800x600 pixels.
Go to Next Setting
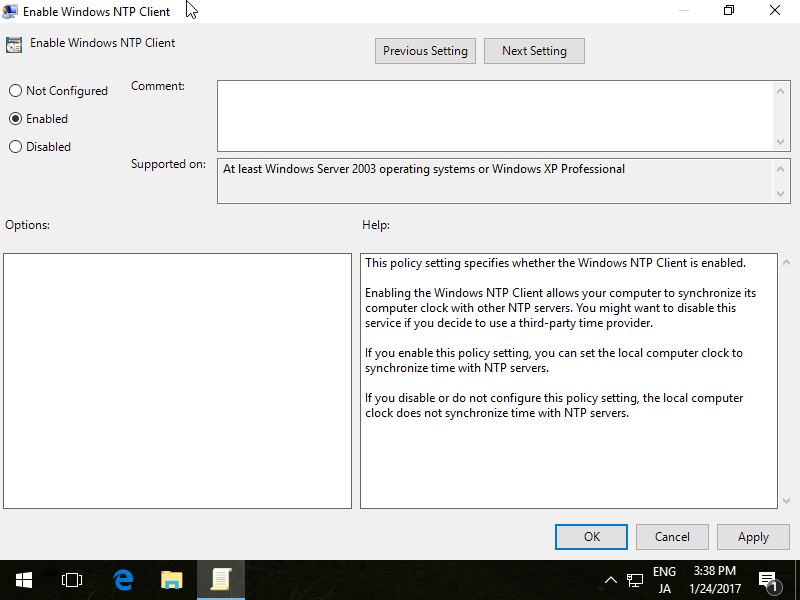tap(534, 51)
